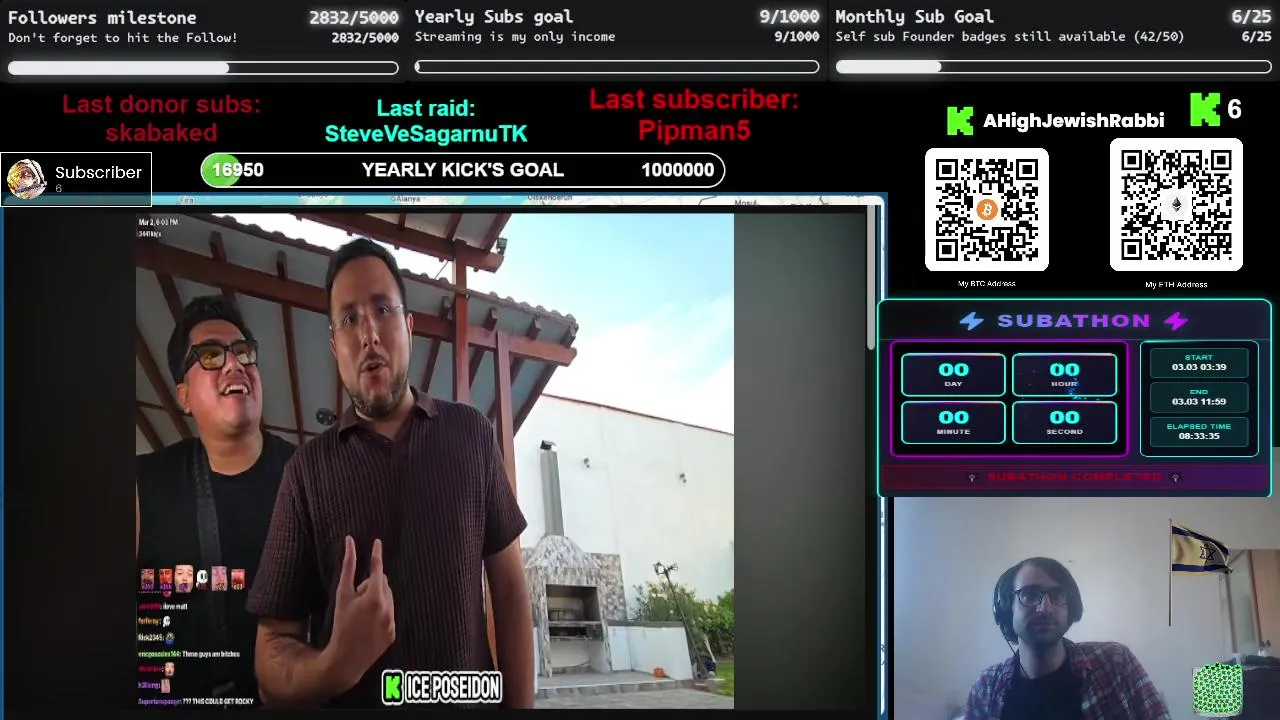Click the webcam feed of the streamer
The width and height of the screenshot is (1280, 720).
1087,608
